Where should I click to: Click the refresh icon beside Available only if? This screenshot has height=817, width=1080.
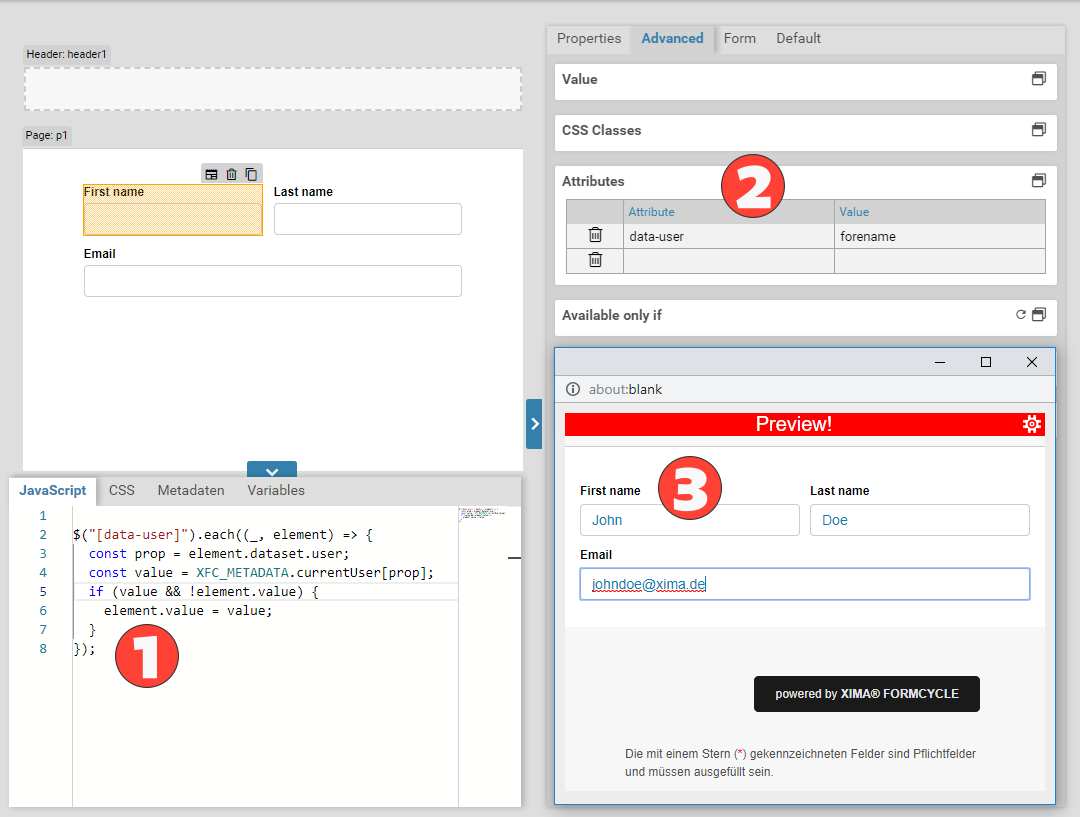tap(1021, 315)
